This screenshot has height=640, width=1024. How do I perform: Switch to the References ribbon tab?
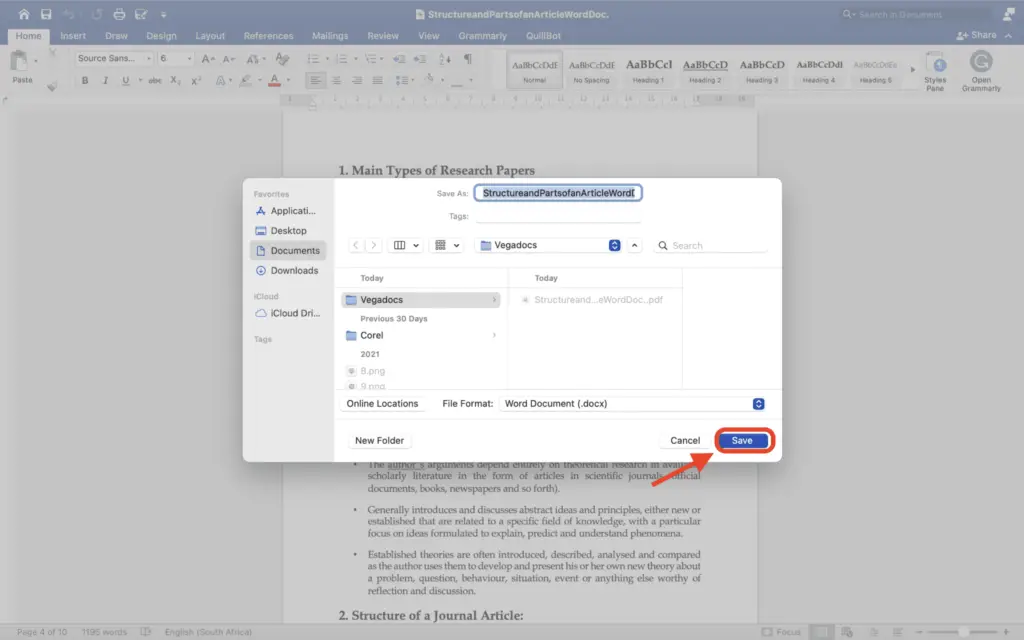268,36
